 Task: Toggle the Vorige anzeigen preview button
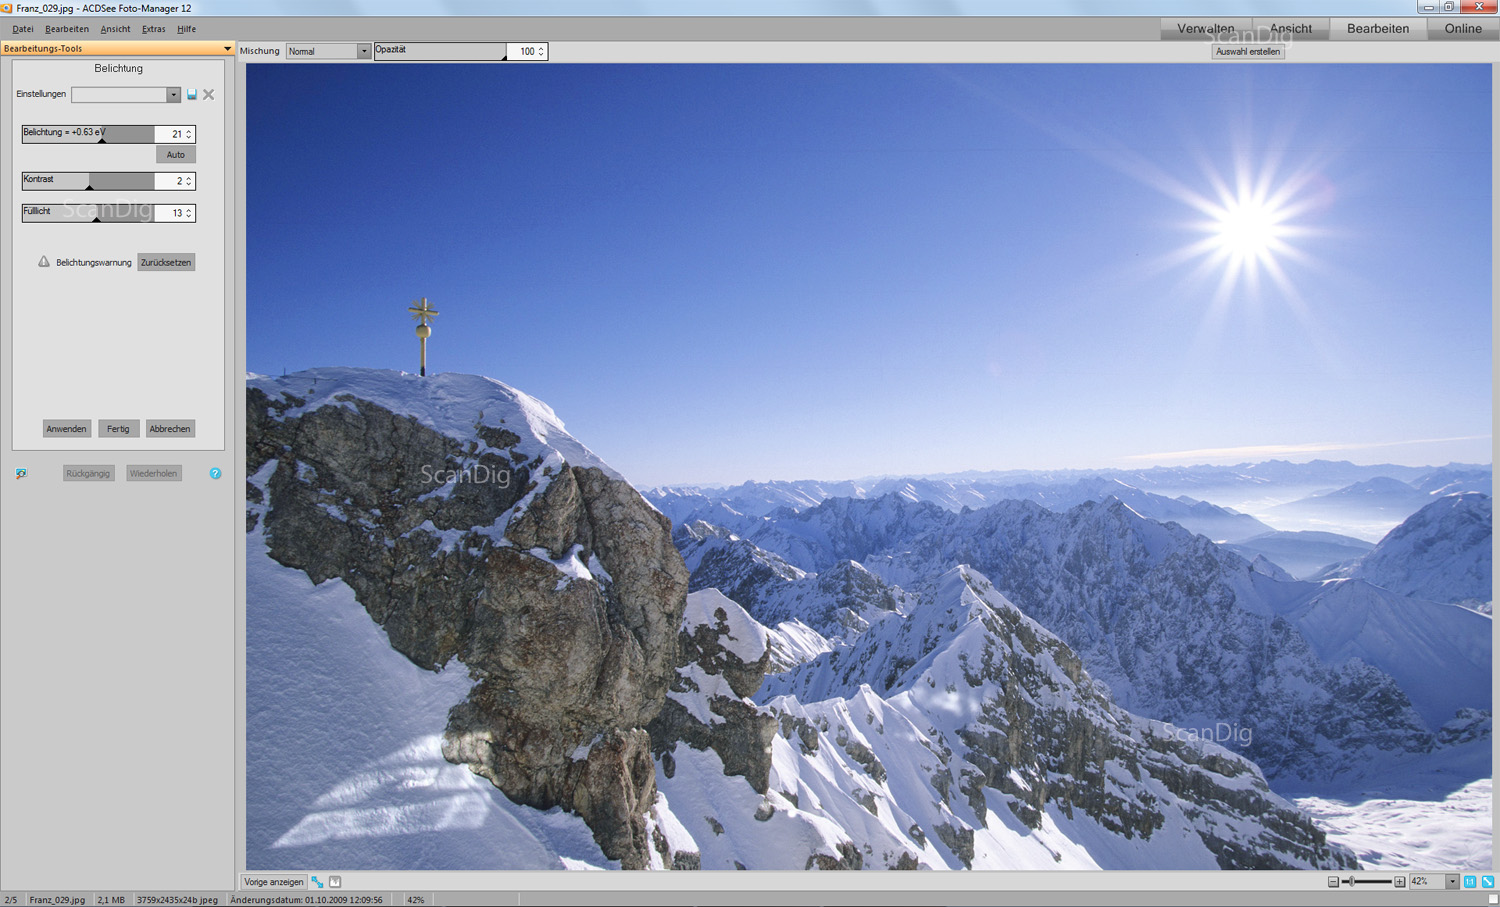273,882
